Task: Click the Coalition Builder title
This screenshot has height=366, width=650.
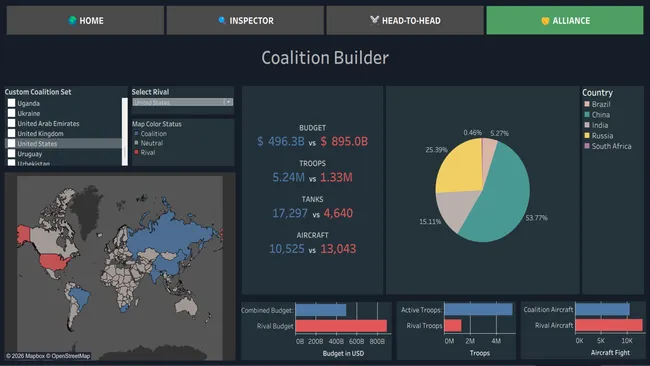Action: [x=325, y=58]
